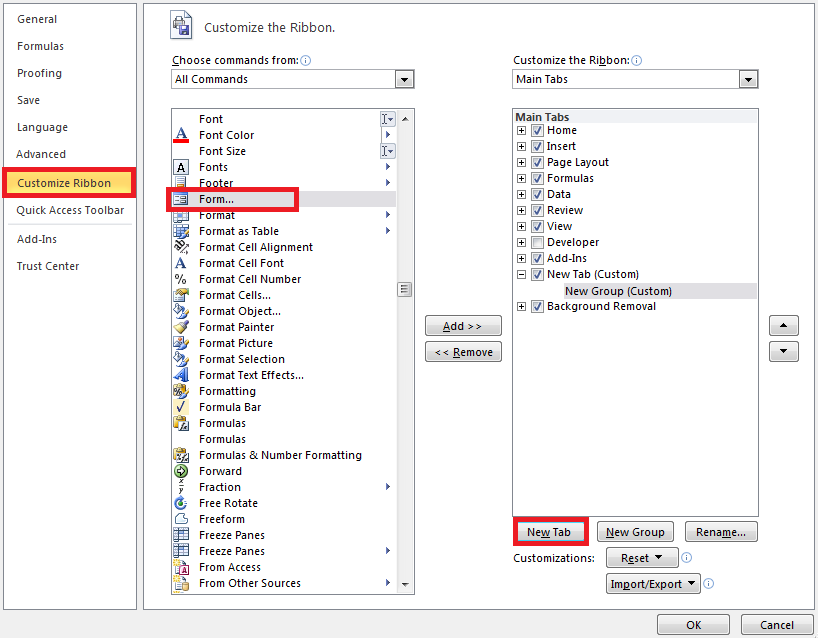Open the Import/Export dropdown button

click(x=653, y=583)
